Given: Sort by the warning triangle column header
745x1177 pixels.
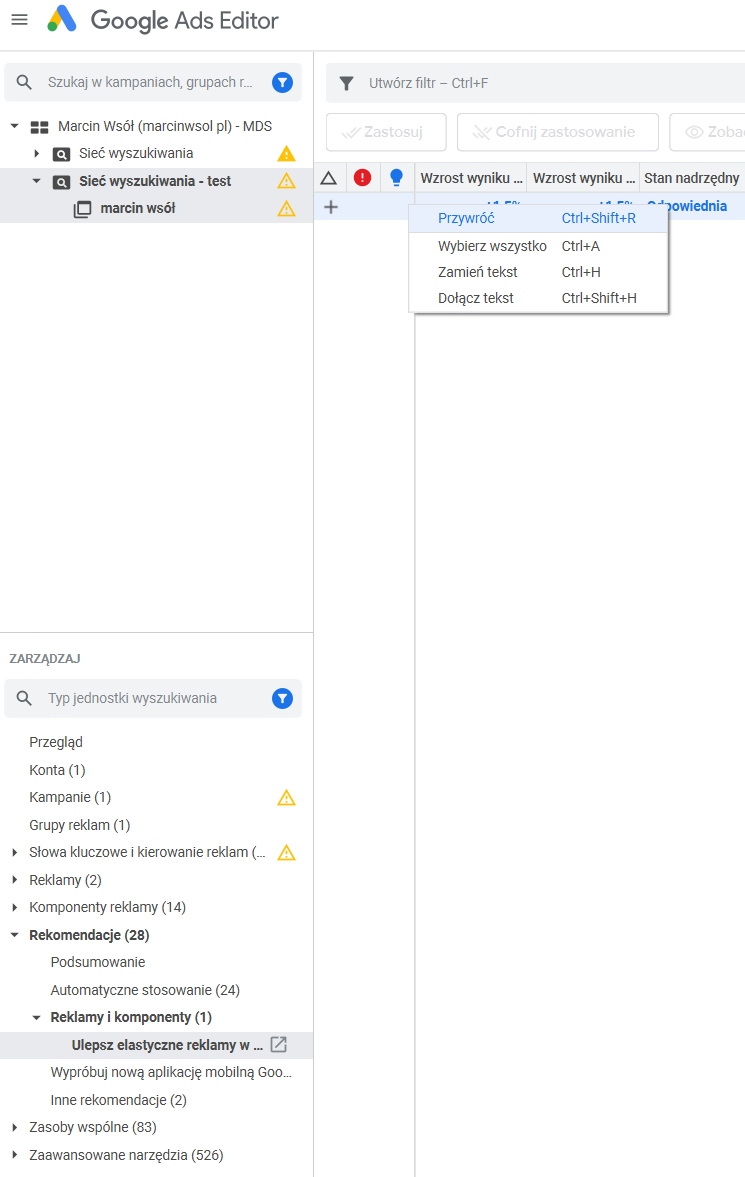Looking at the screenshot, I should pyautogui.click(x=328, y=178).
